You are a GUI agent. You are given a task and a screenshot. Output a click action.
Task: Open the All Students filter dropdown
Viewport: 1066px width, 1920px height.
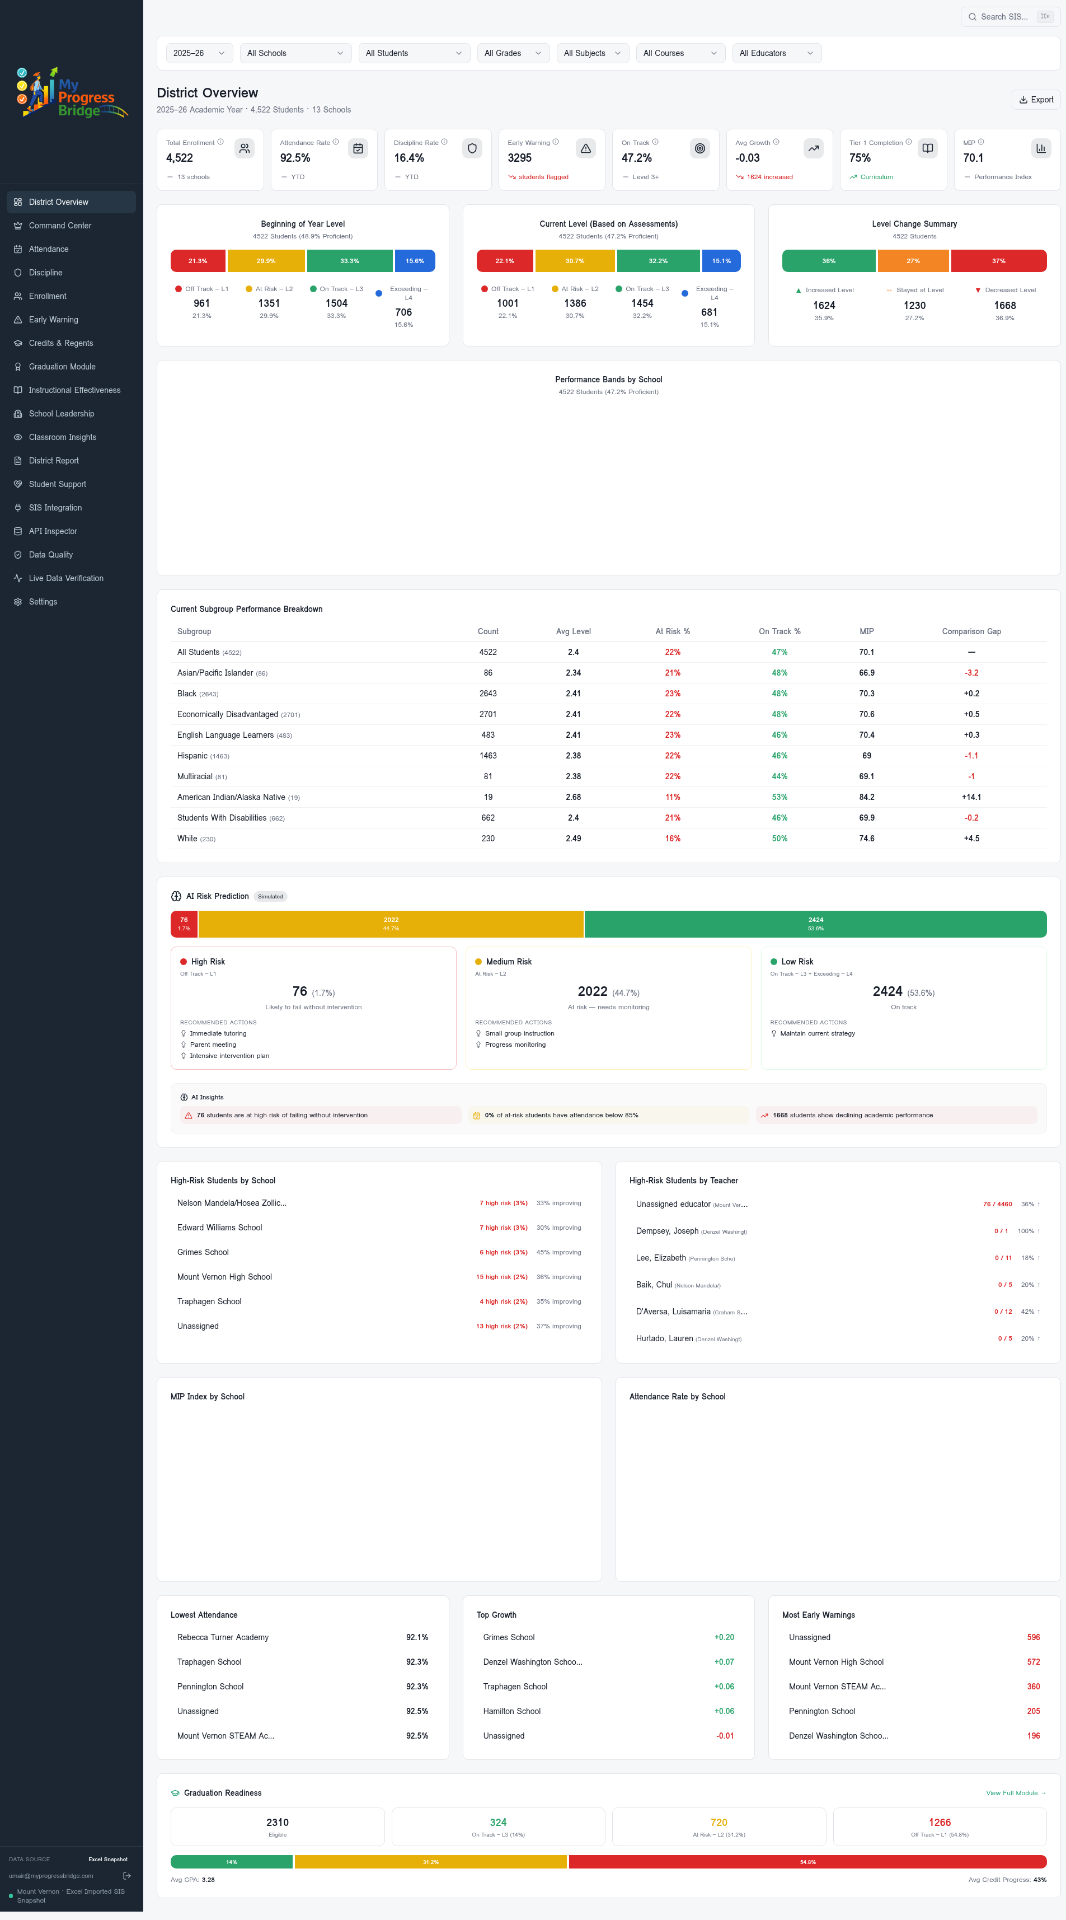(x=414, y=53)
